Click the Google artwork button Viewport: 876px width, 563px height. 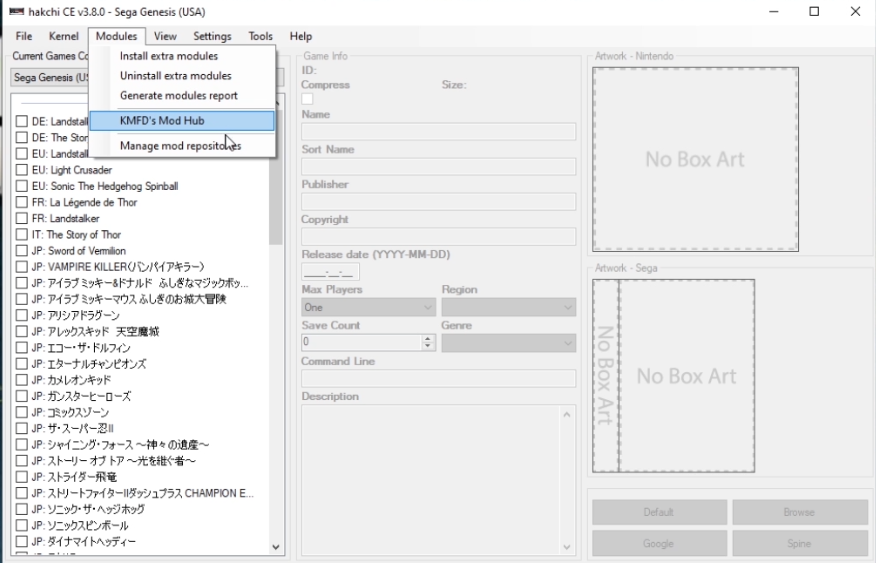[x=659, y=543]
